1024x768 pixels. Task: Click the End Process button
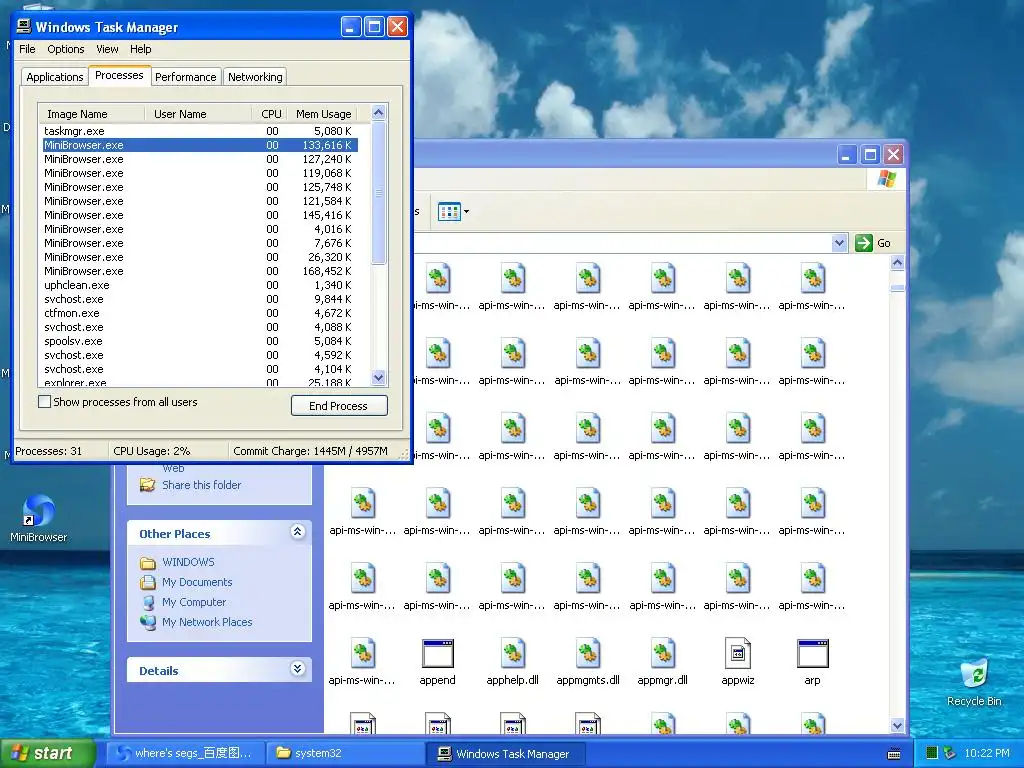pyautogui.click(x=339, y=406)
